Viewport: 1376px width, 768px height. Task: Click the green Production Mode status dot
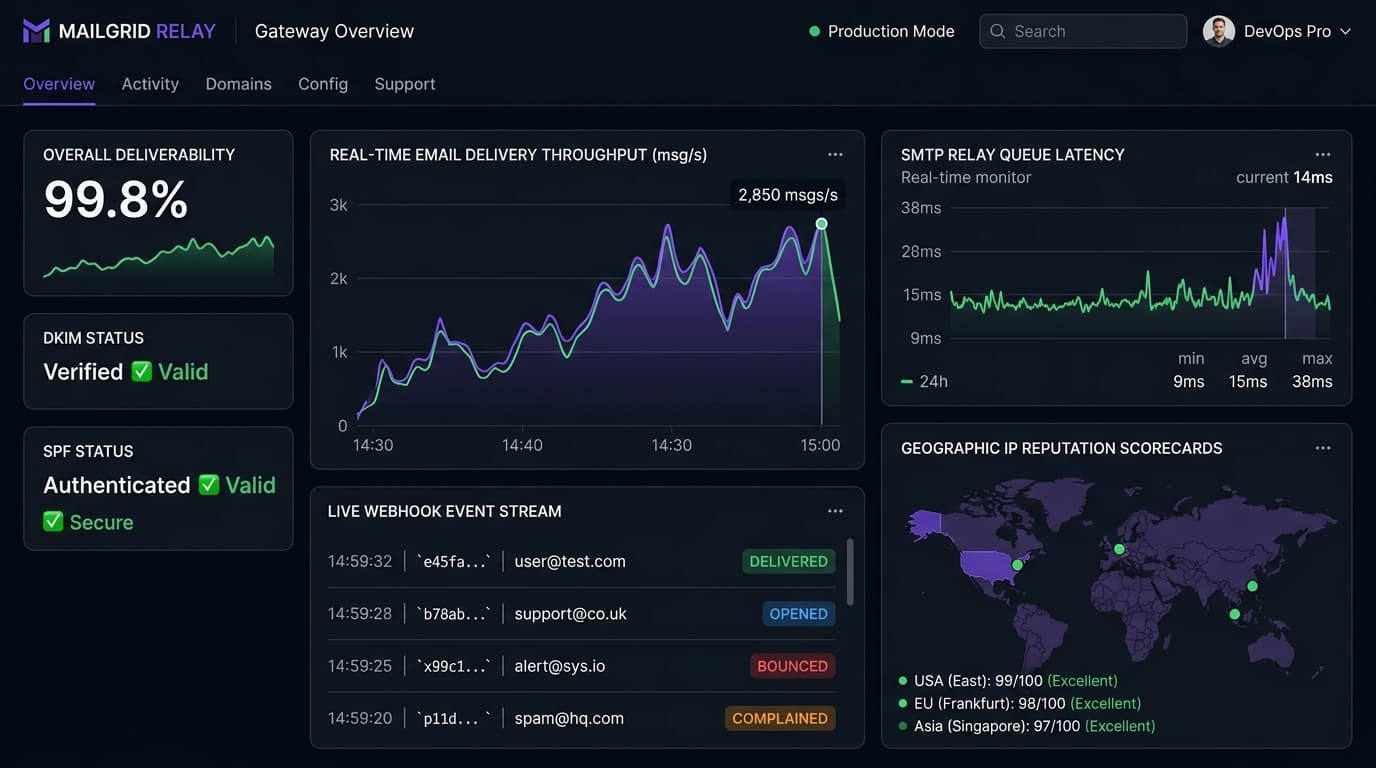(x=815, y=31)
